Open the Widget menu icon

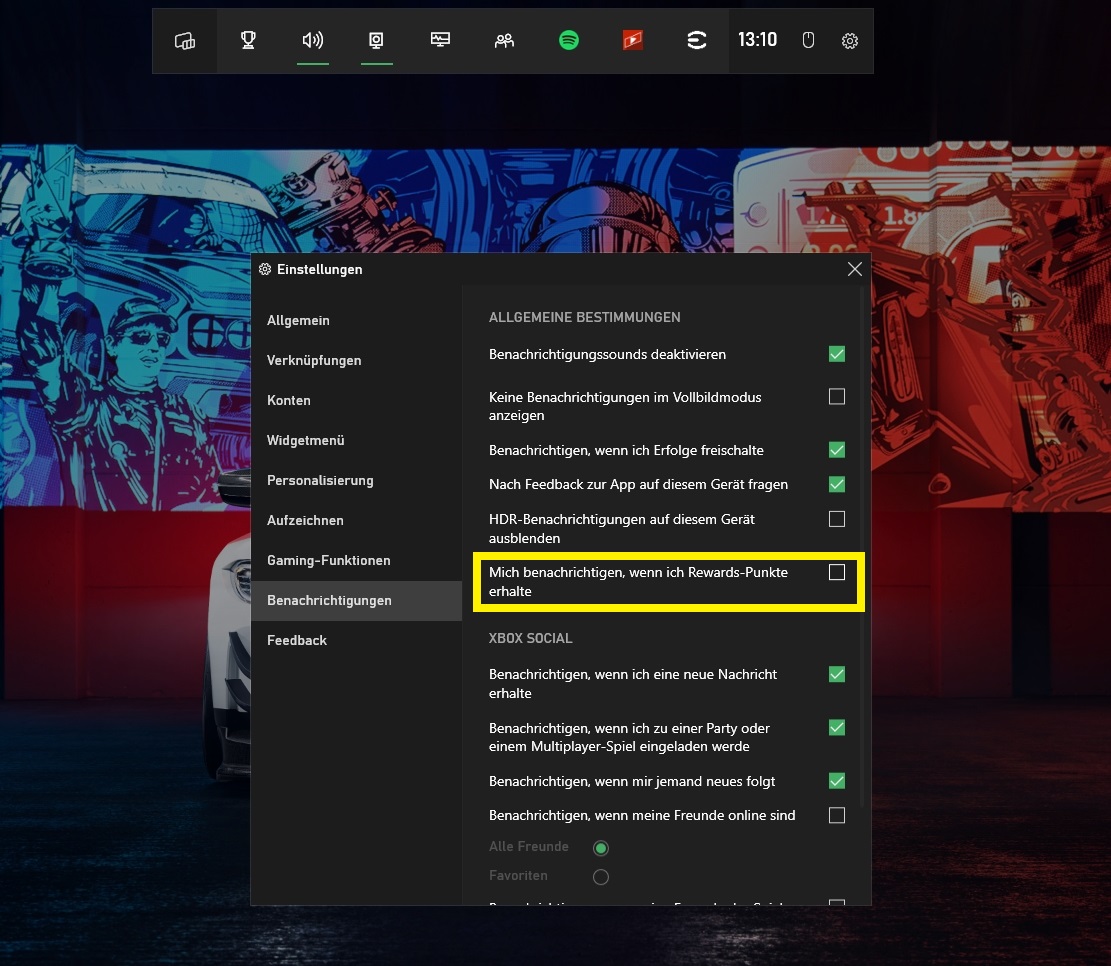point(185,40)
